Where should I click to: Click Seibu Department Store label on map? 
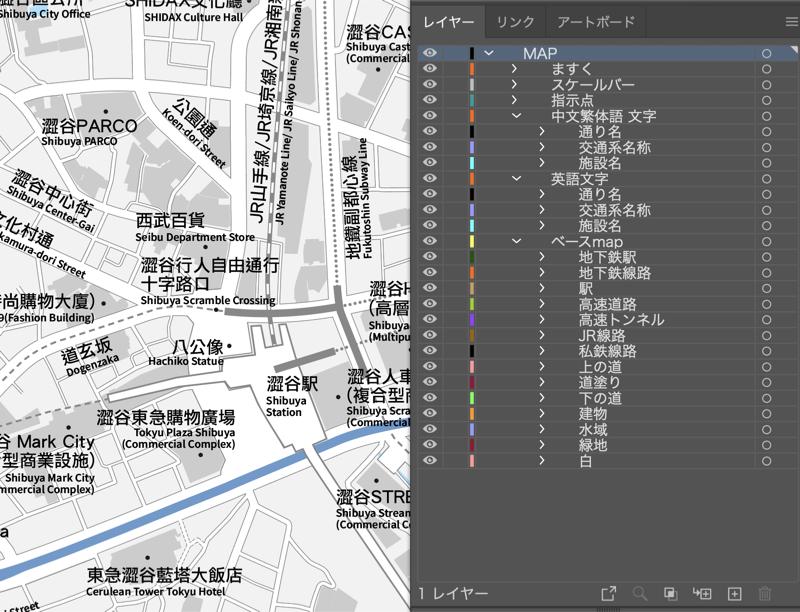[195, 237]
